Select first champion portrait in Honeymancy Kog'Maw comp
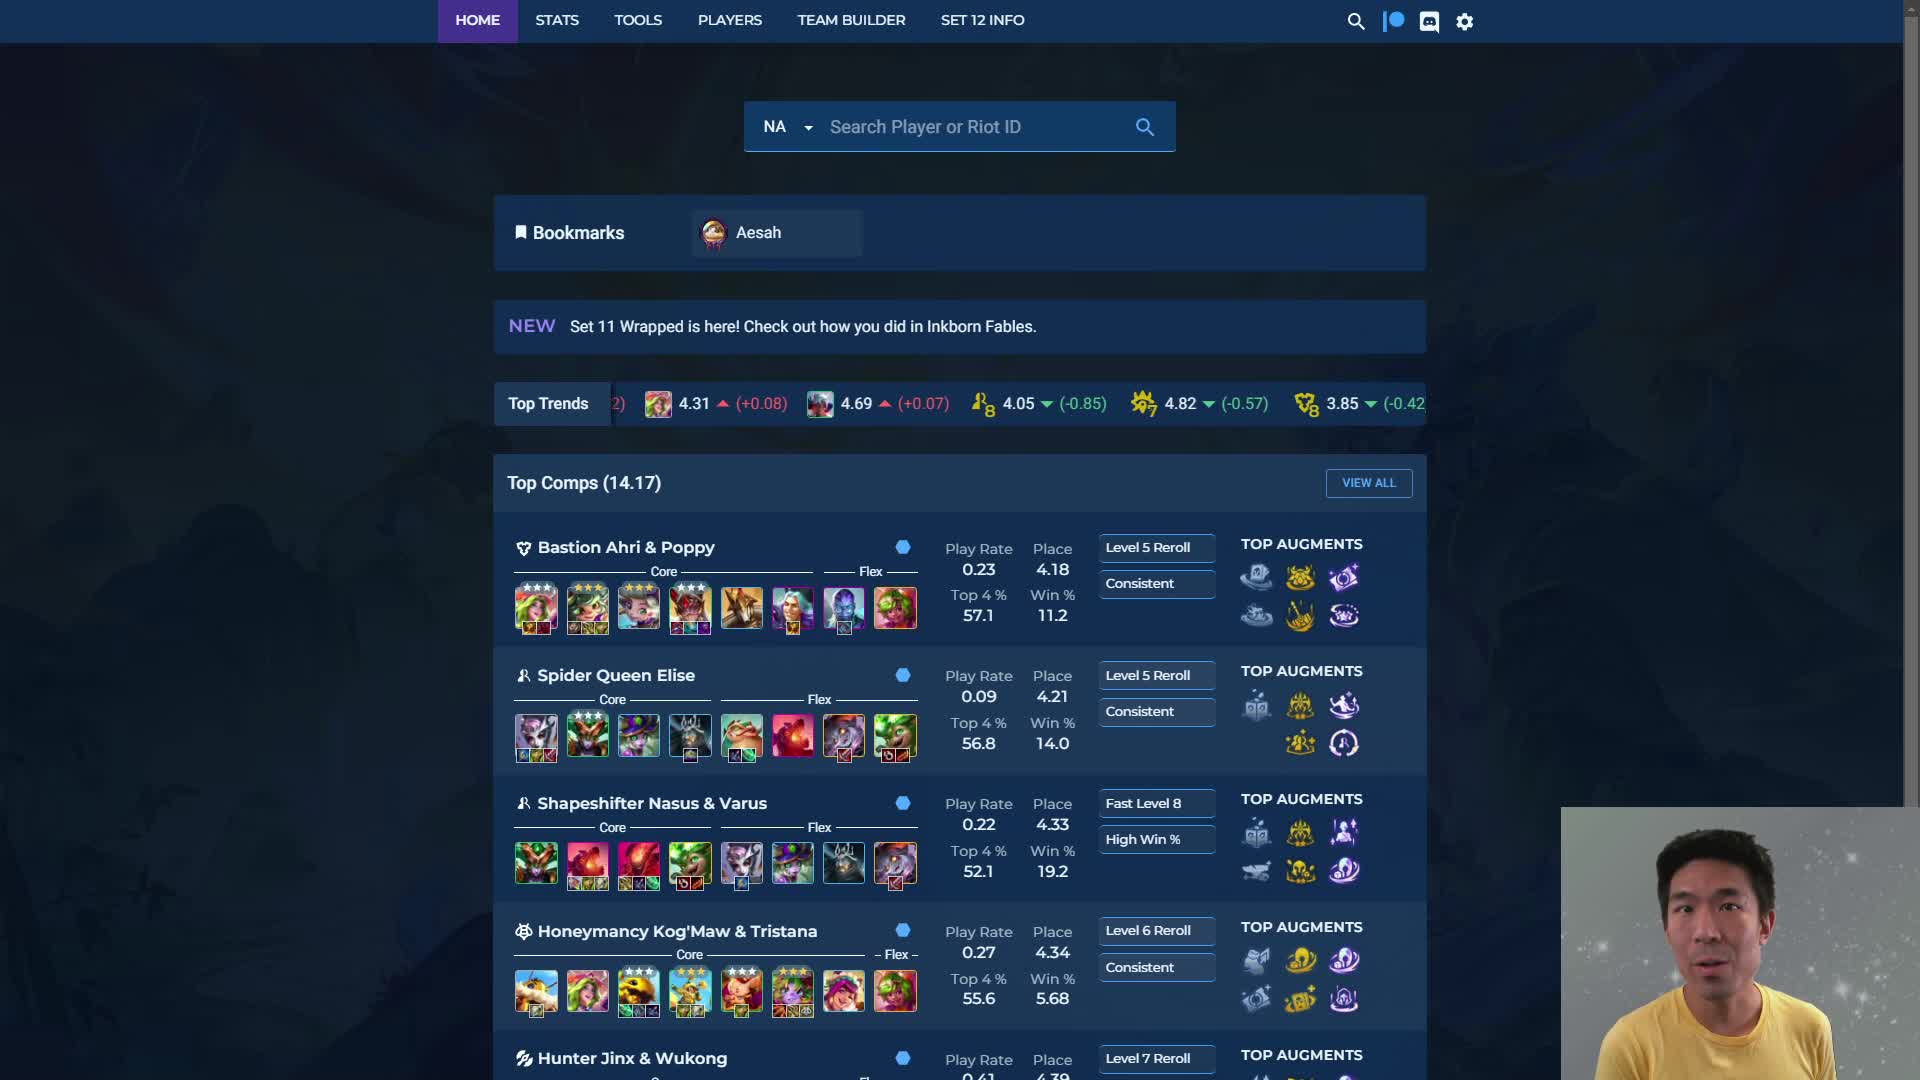The image size is (1920, 1080). pos(536,991)
